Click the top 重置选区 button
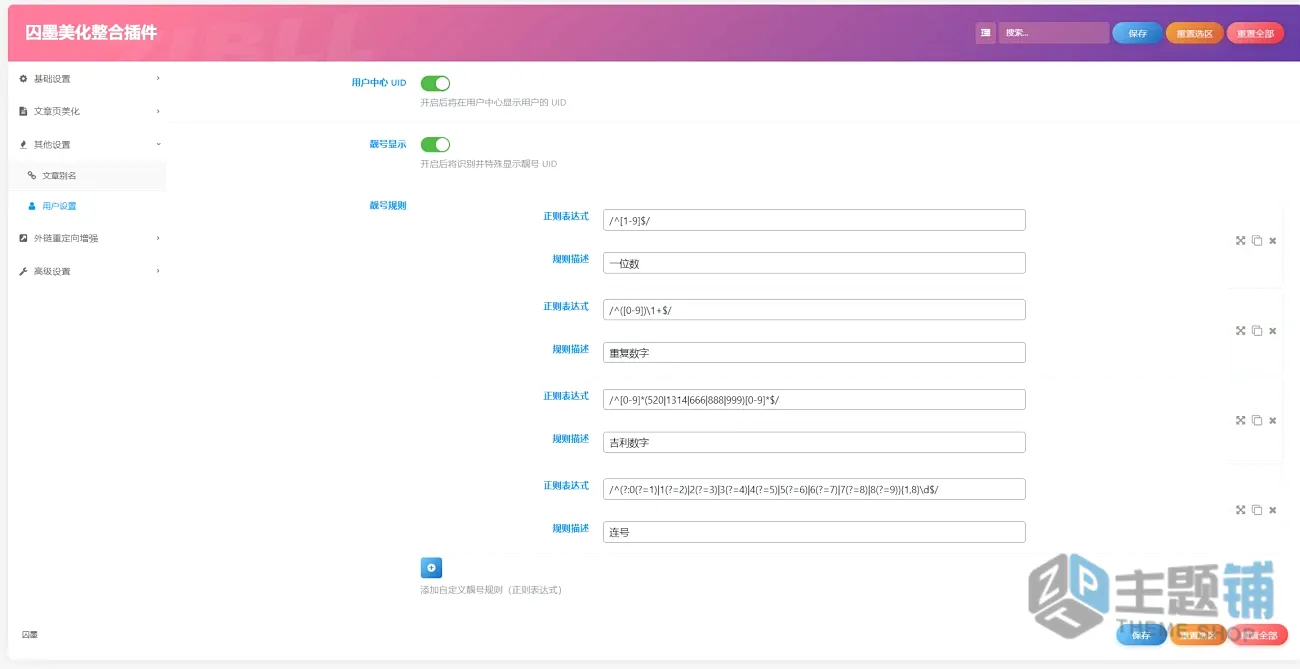The height and width of the screenshot is (669, 1300). pos(1194,33)
